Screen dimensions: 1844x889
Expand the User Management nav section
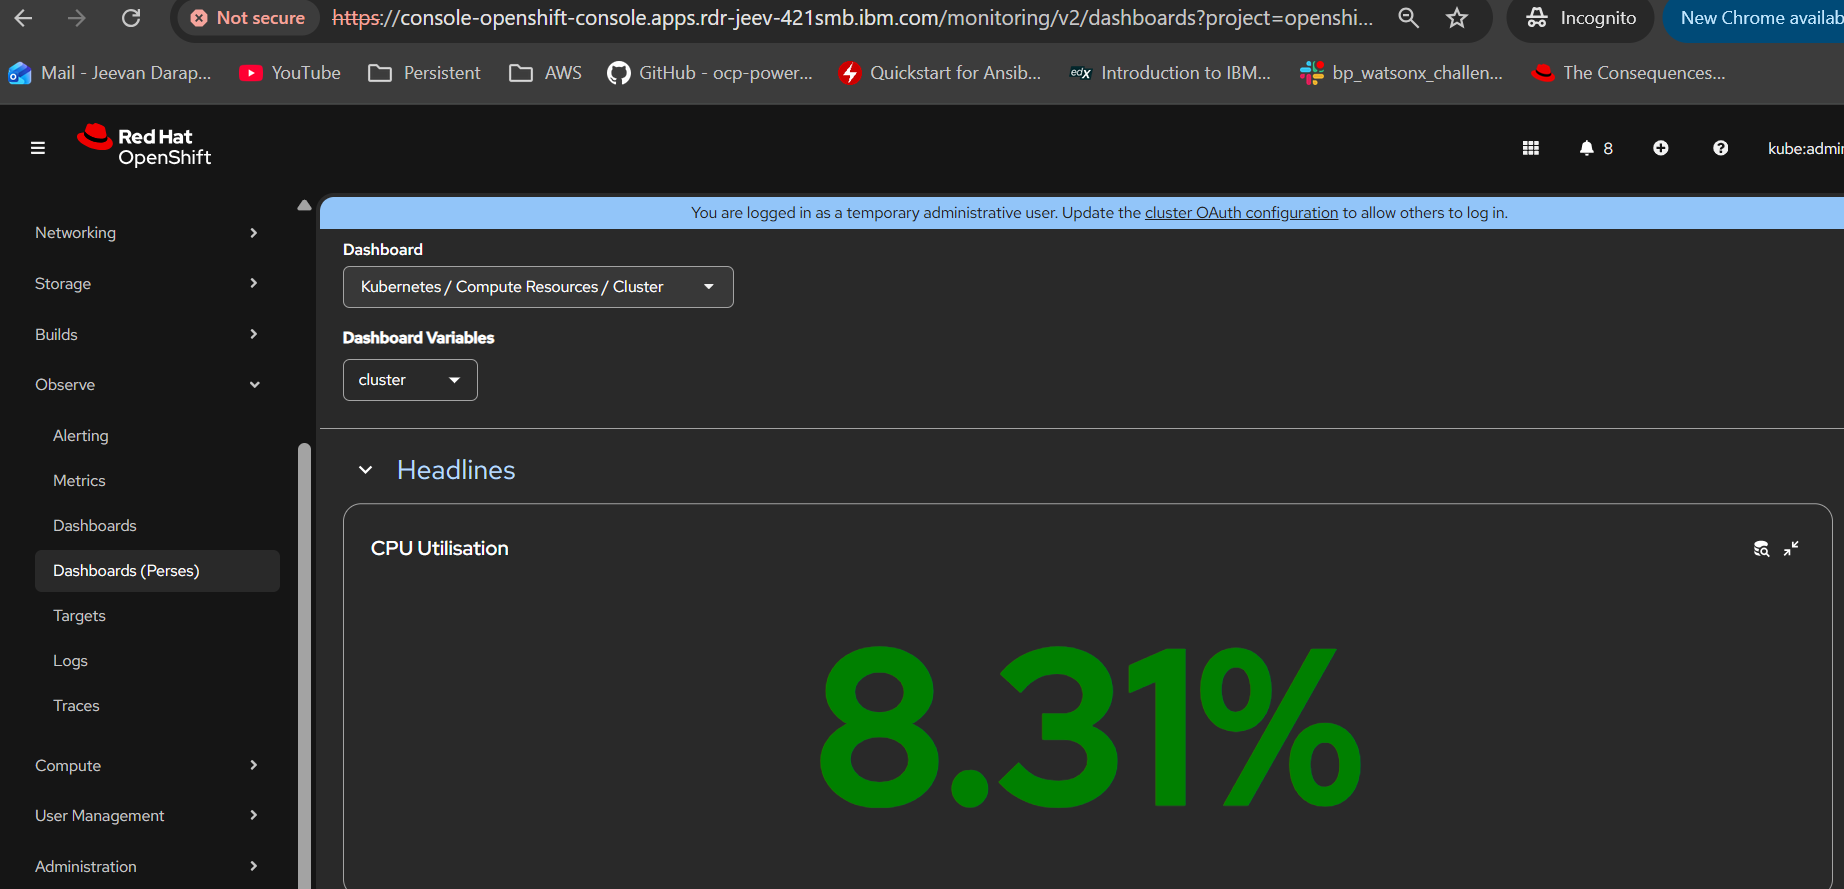coord(147,816)
